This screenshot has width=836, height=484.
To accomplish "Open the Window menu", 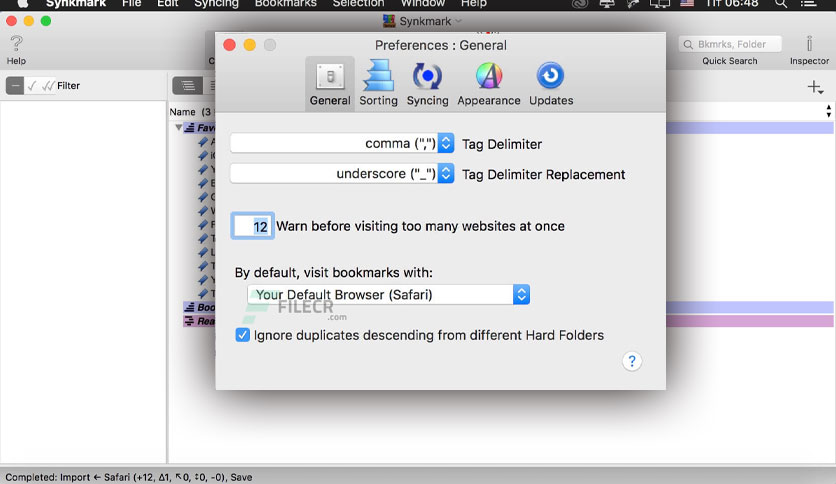I will (423, 3).
